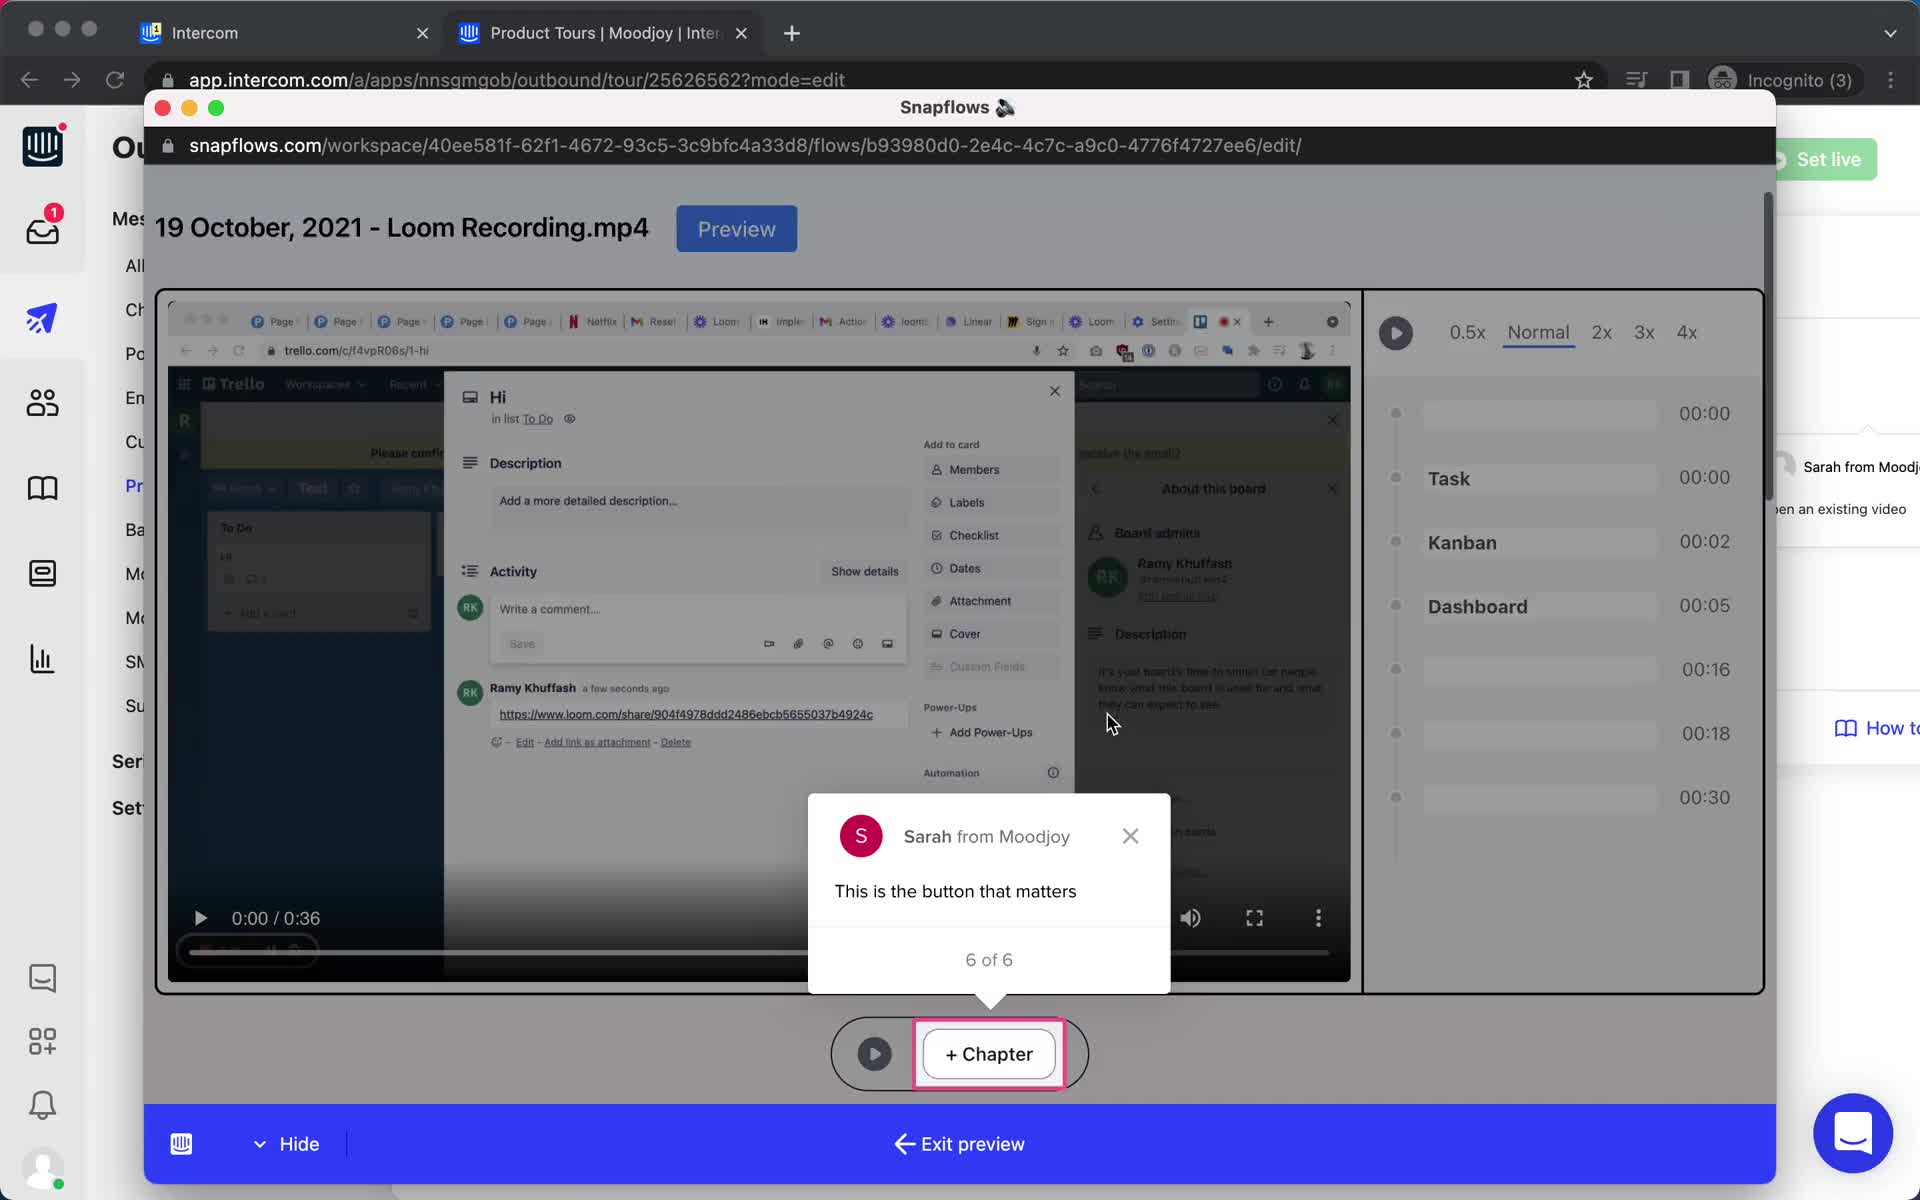The height and width of the screenshot is (1200, 1920).
Task: Click the + Chapter button
Action: coord(989,1054)
